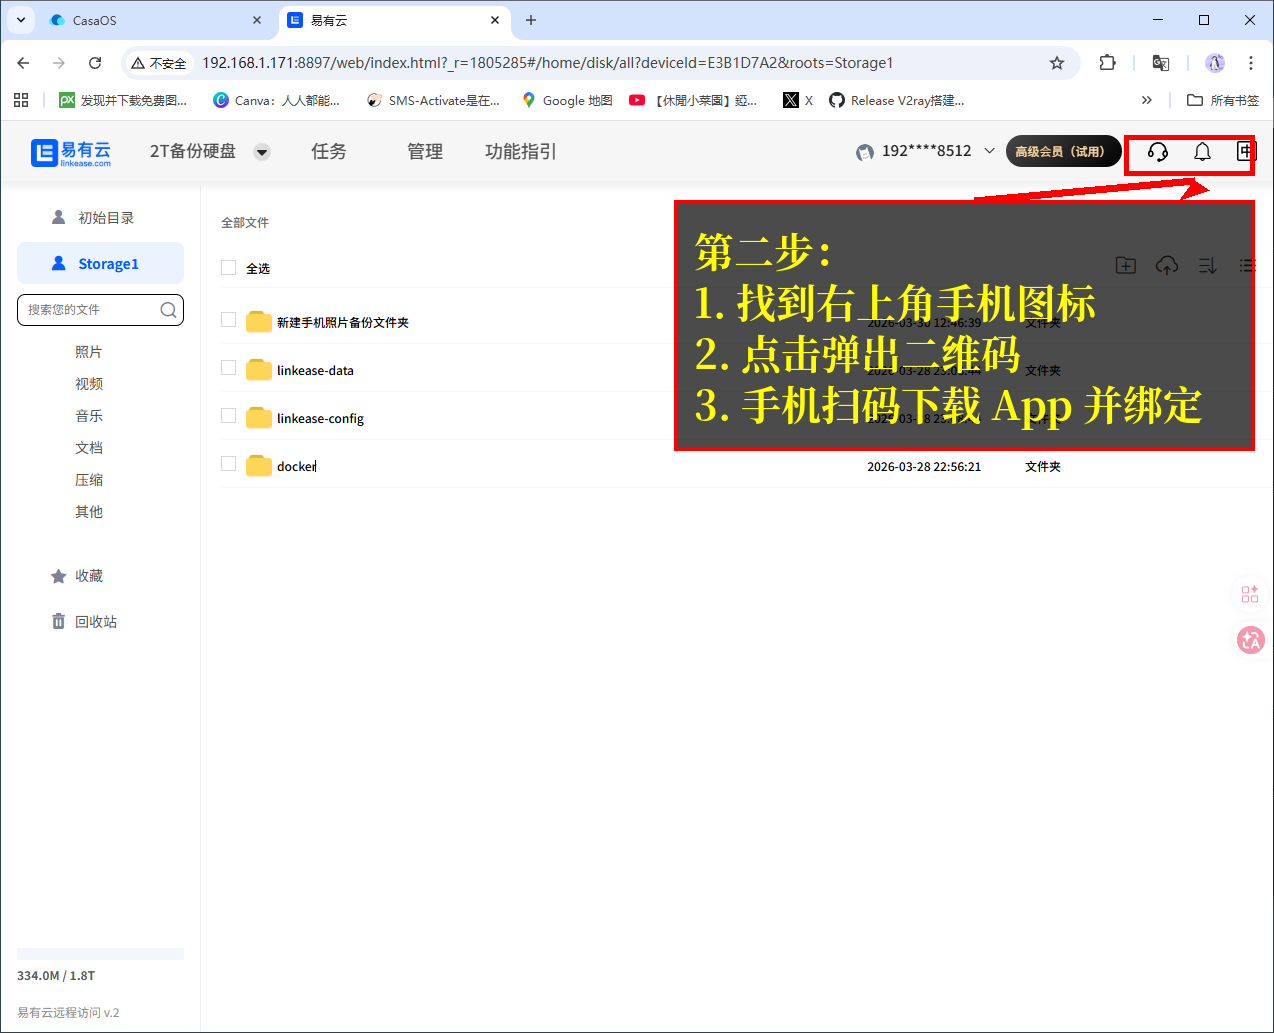1274x1033 pixels.
Task: Open folder icon of linkease-config
Action: pyautogui.click(x=259, y=418)
